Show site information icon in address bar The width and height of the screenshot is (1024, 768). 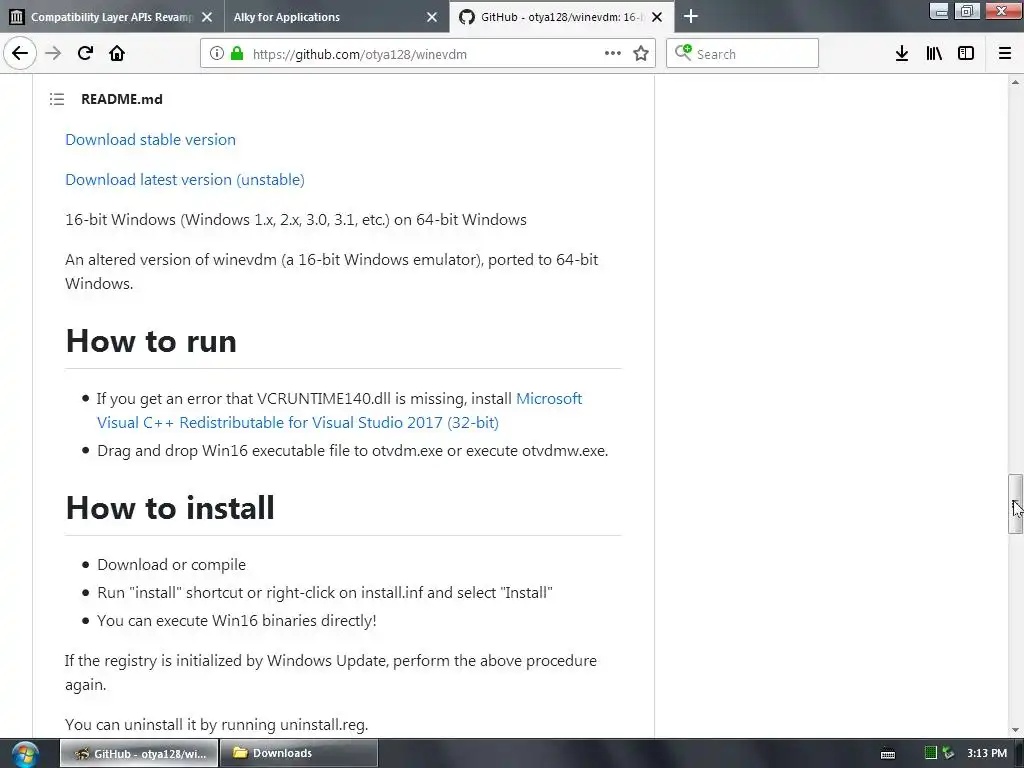217,54
